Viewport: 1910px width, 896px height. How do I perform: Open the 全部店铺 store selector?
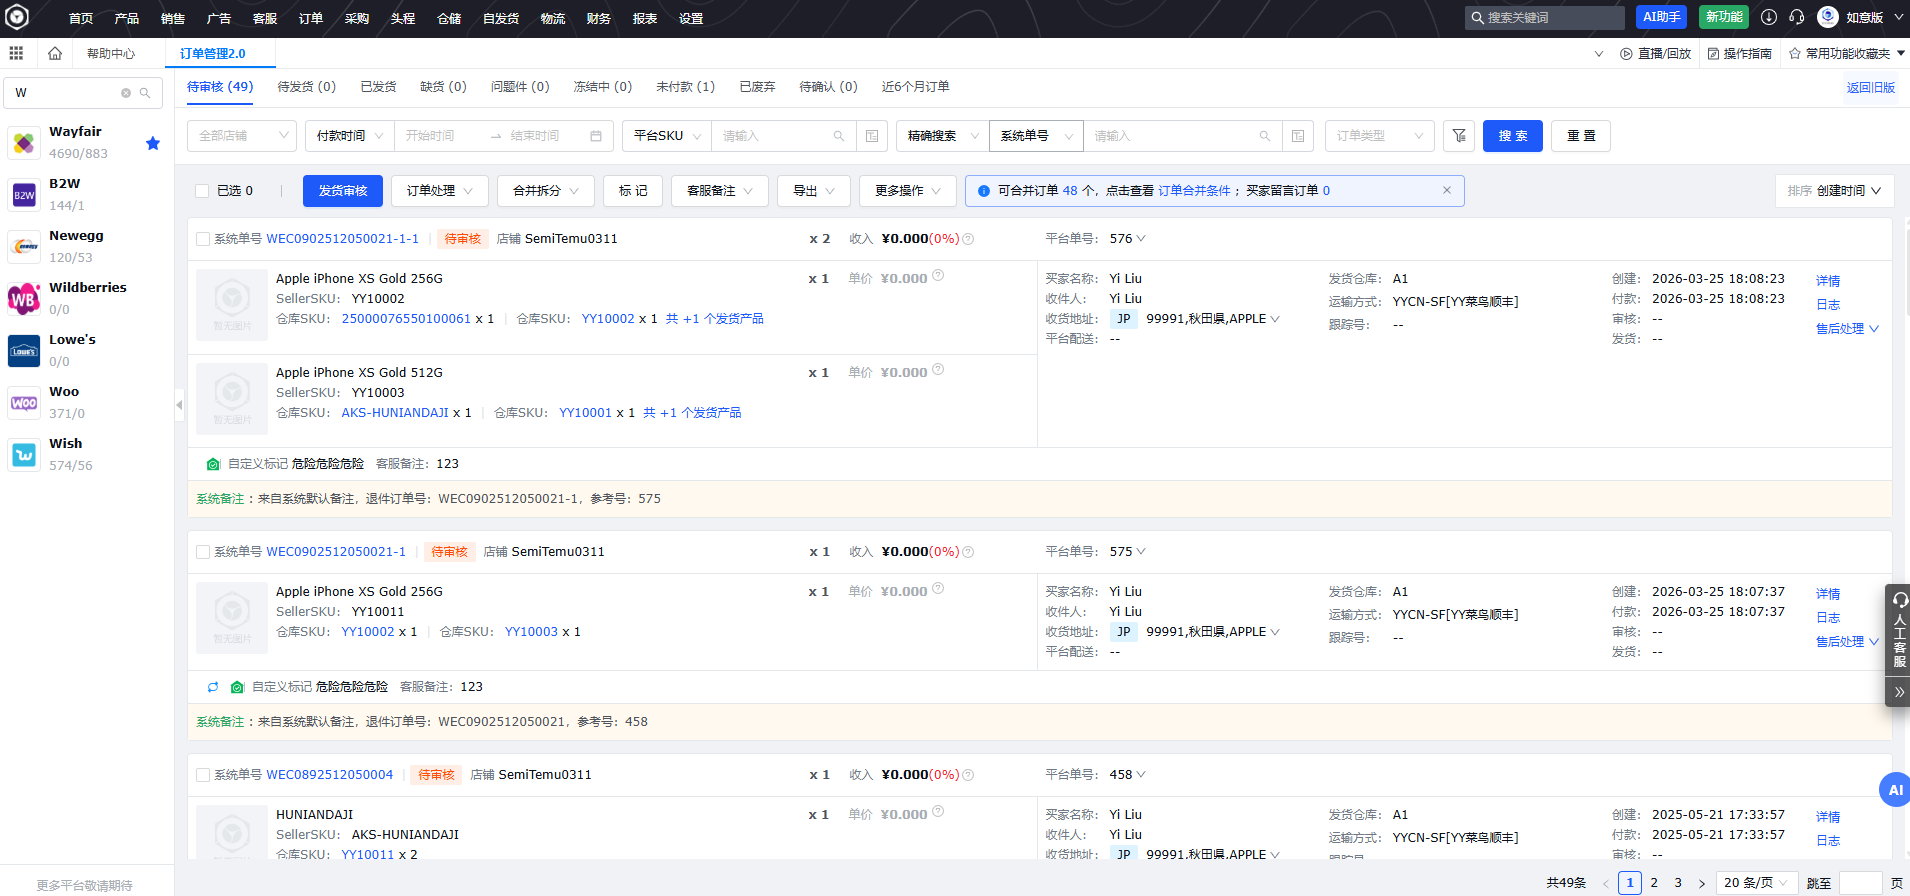click(241, 136)
